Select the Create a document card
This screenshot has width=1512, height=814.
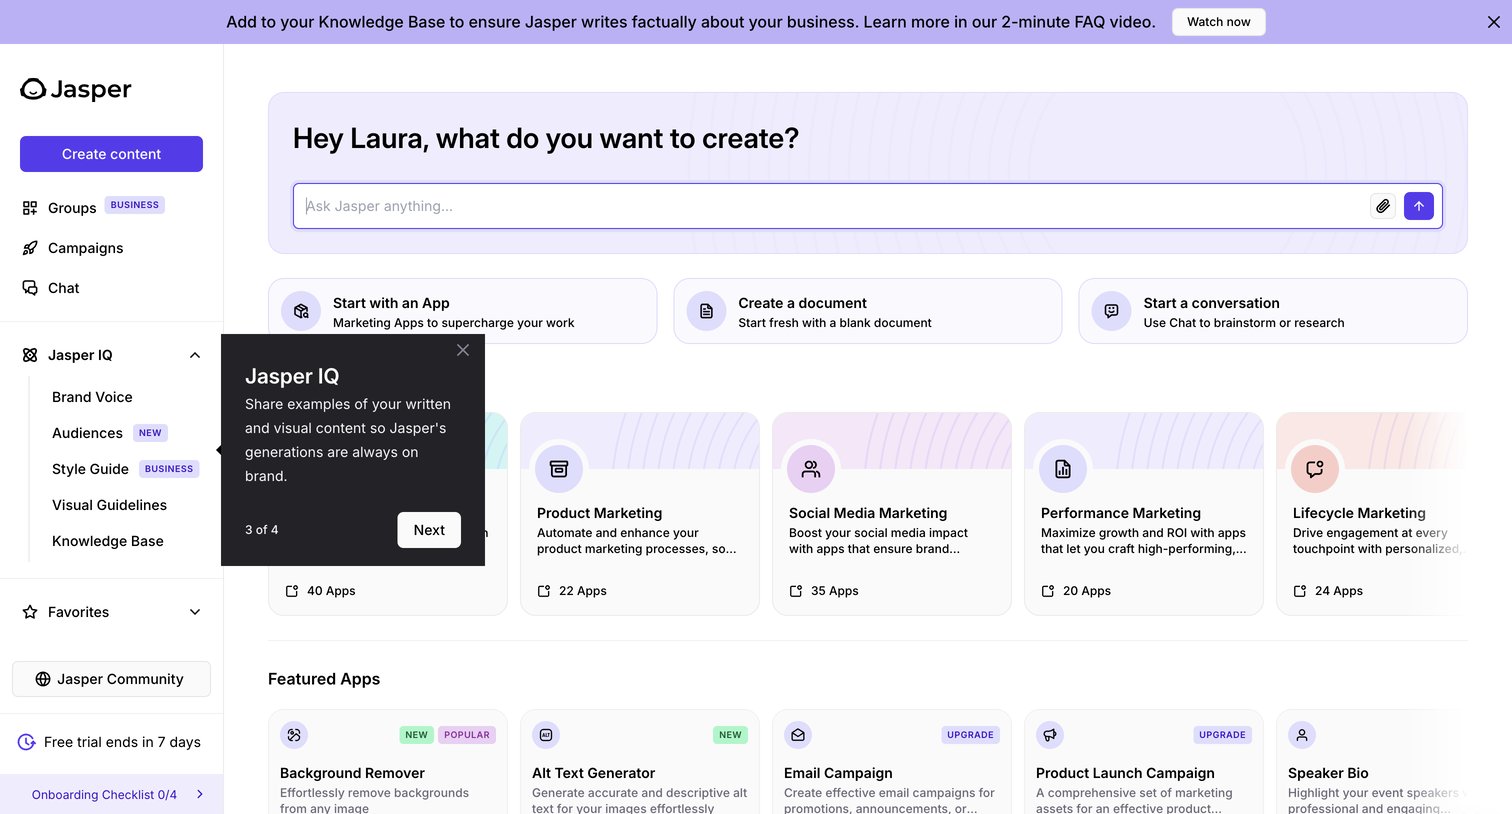868,311
